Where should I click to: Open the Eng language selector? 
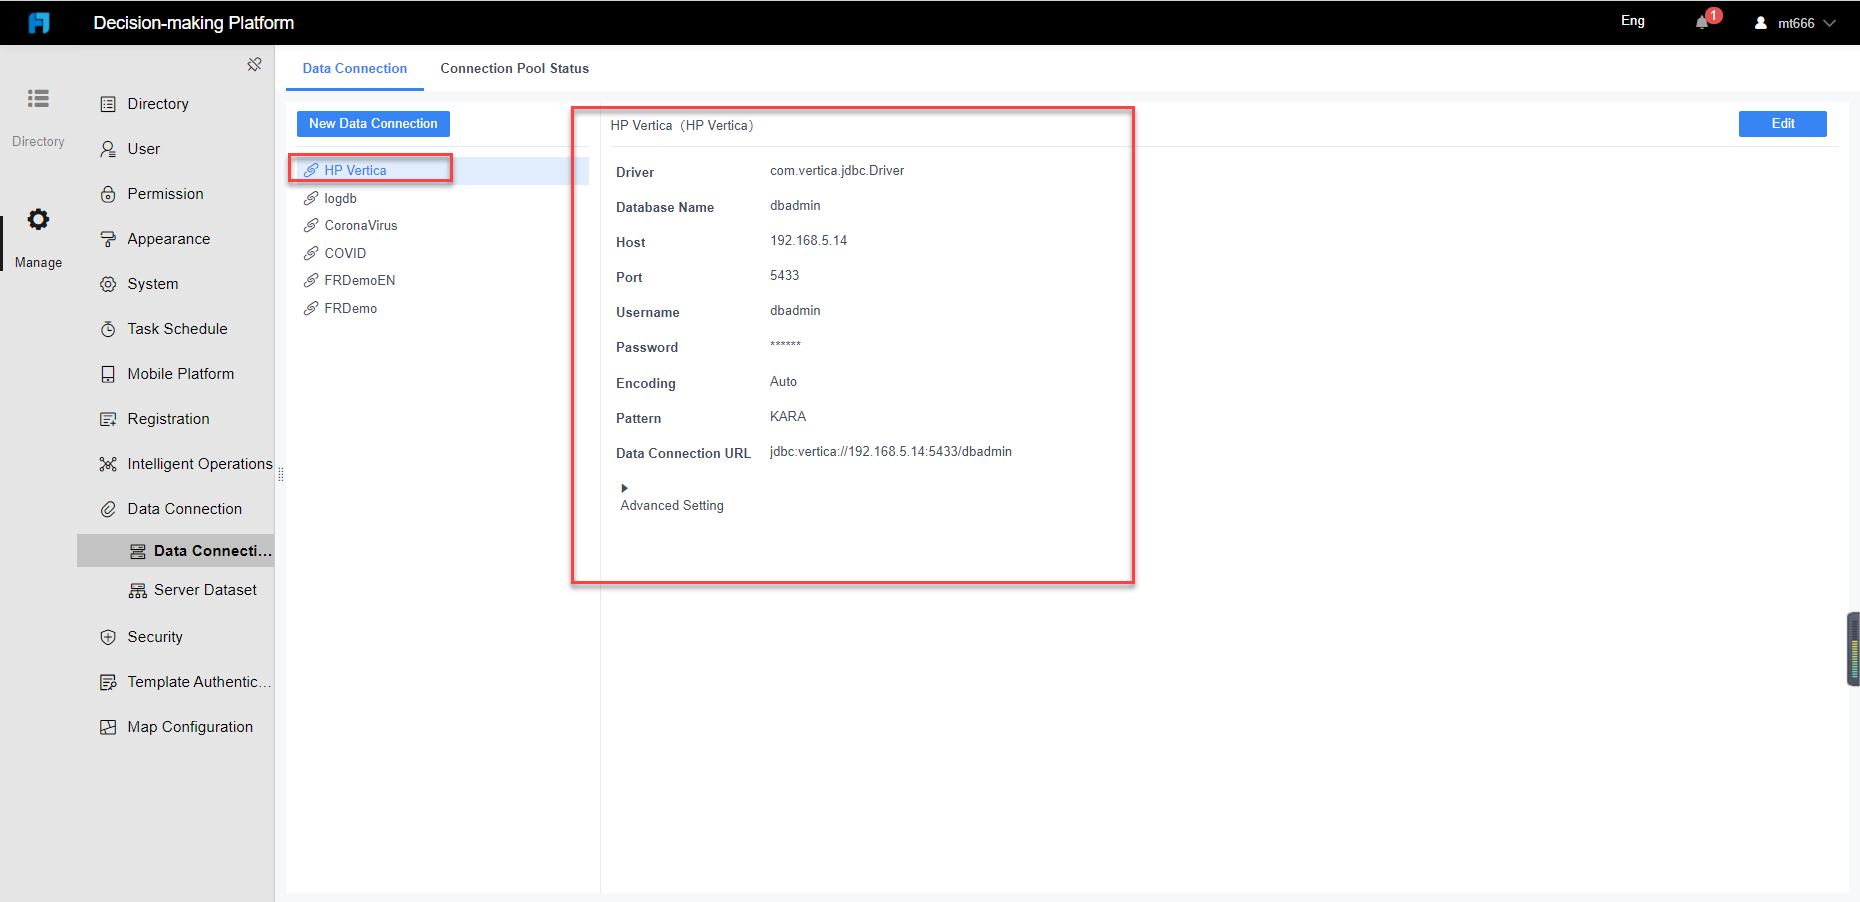(1632, 20)
